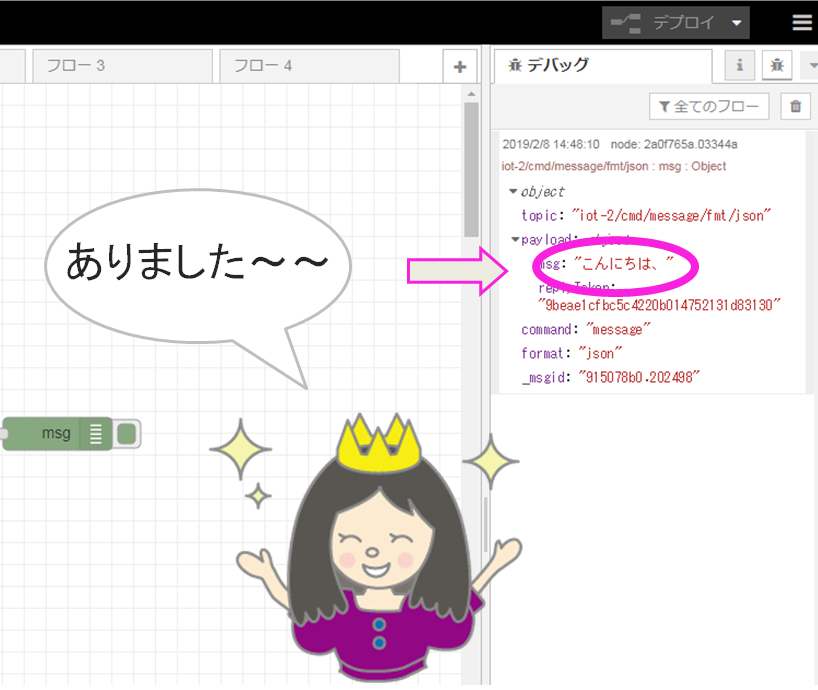Click node id 2a0f765a.03344a link
Viewport: 818px width, 690px height.
690,144
